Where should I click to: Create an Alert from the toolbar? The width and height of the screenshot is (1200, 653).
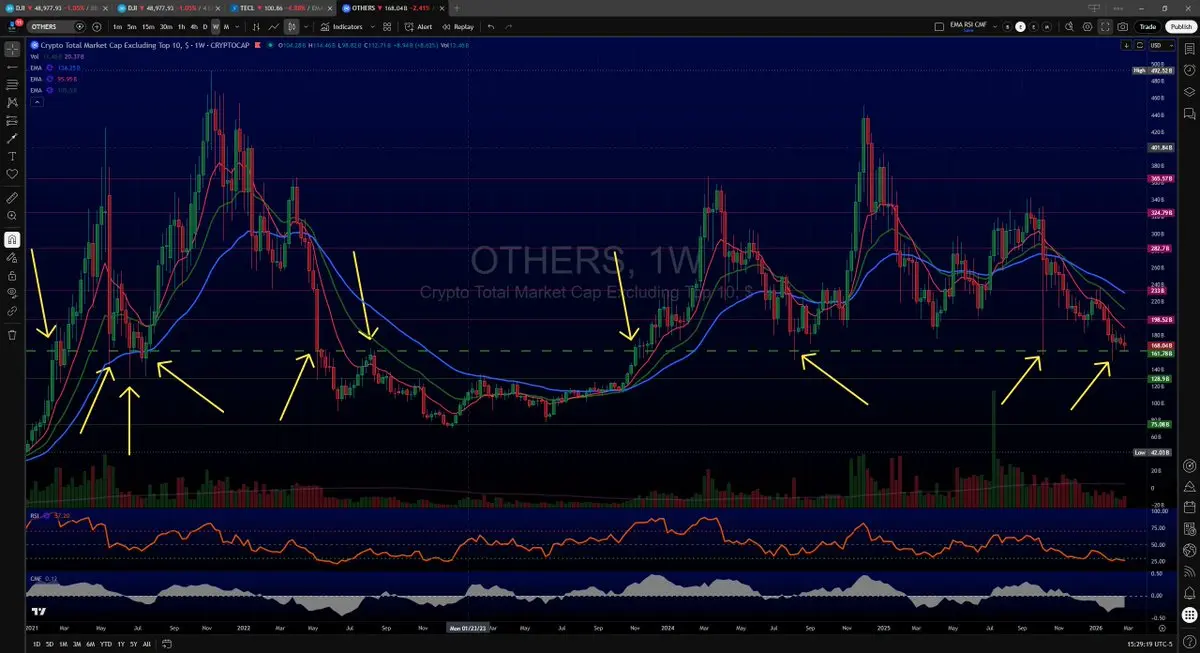pos(418,27)
